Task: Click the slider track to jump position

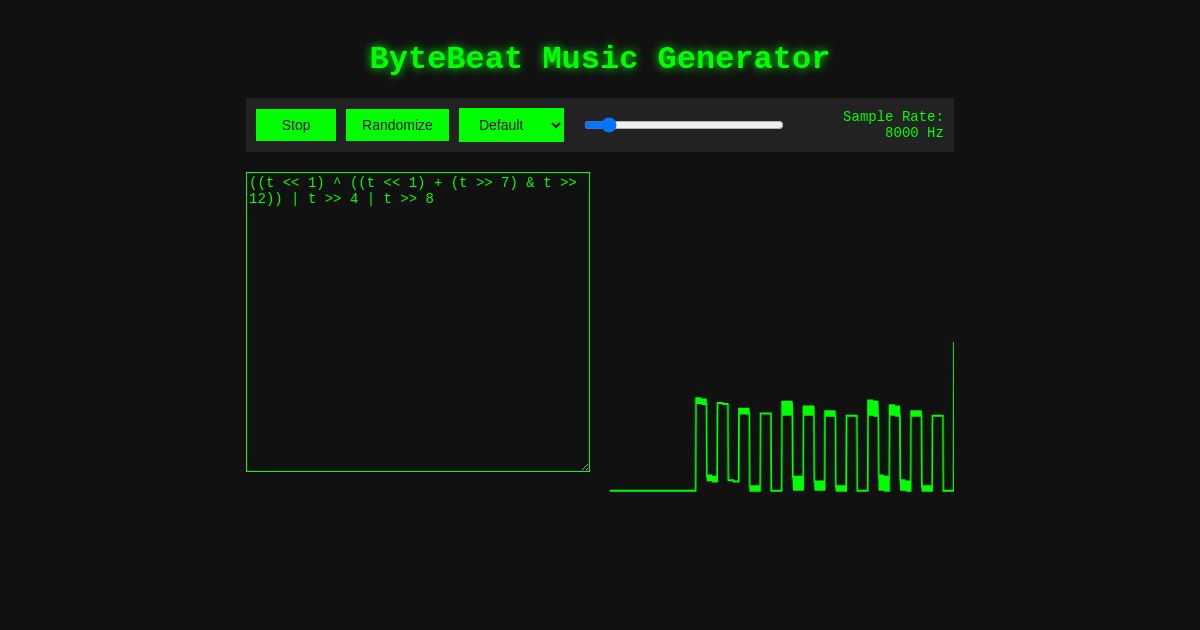Action: tap(700, 125)
